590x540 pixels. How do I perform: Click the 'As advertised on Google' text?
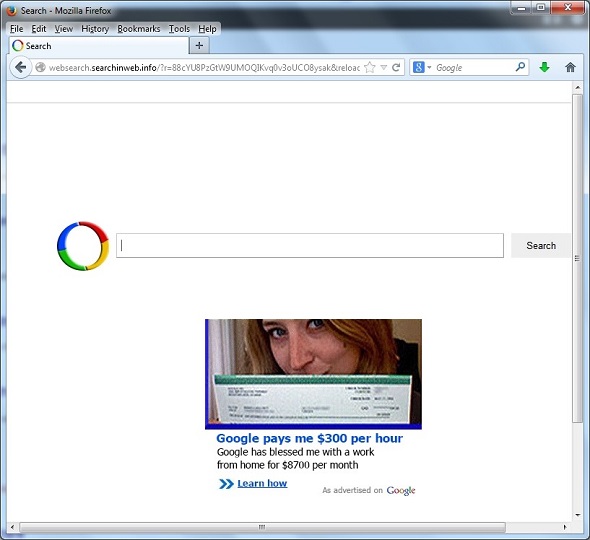tap(369, 490)
